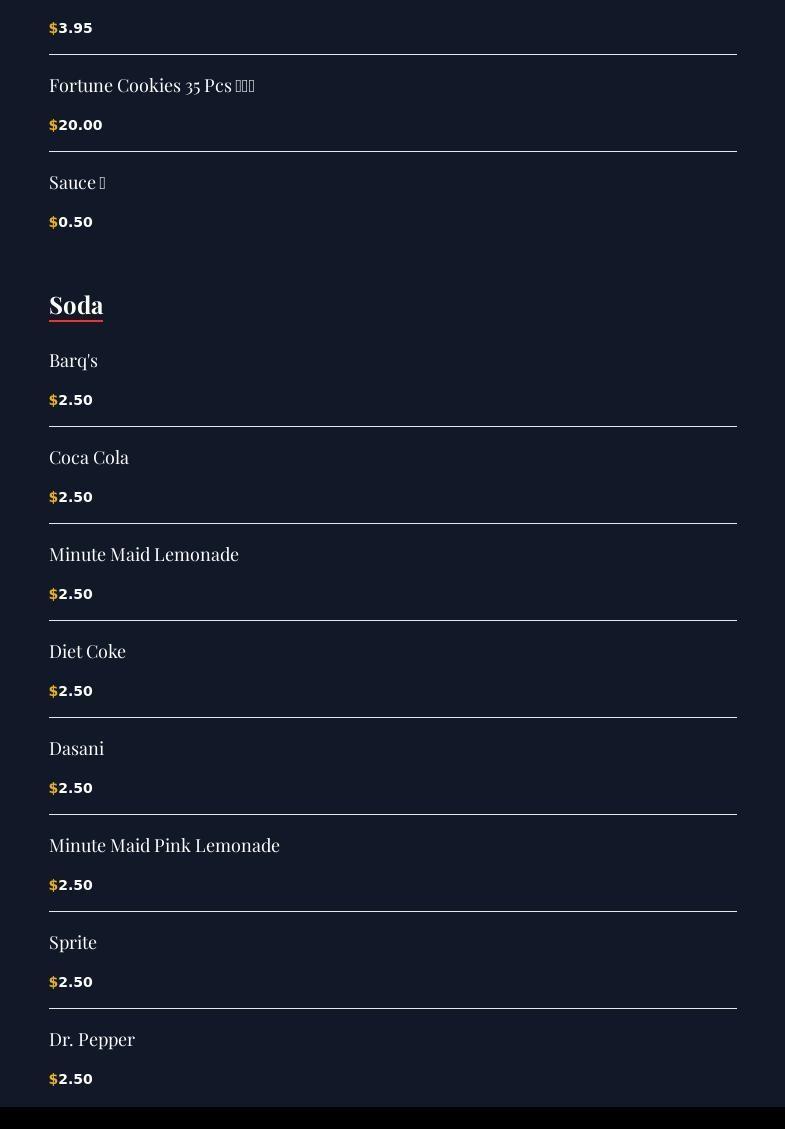Click the $20.00 Fortune Cookies price
The width and height of the screenshot is (785, 1129).
[76, 125]
